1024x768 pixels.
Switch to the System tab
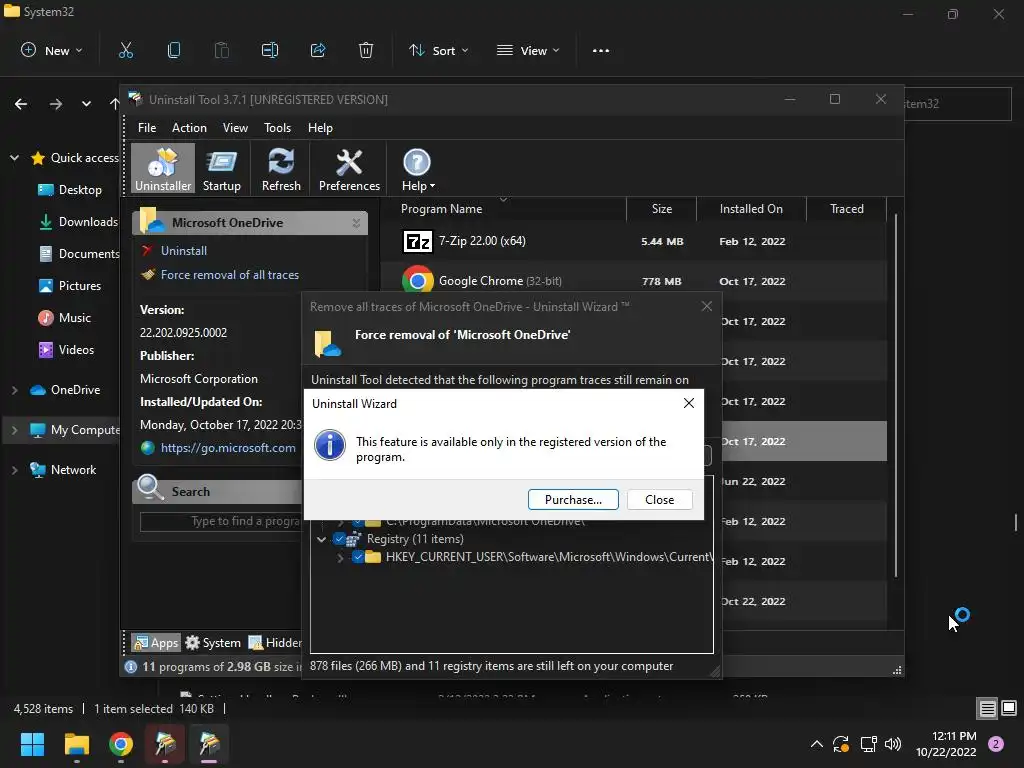213,643
